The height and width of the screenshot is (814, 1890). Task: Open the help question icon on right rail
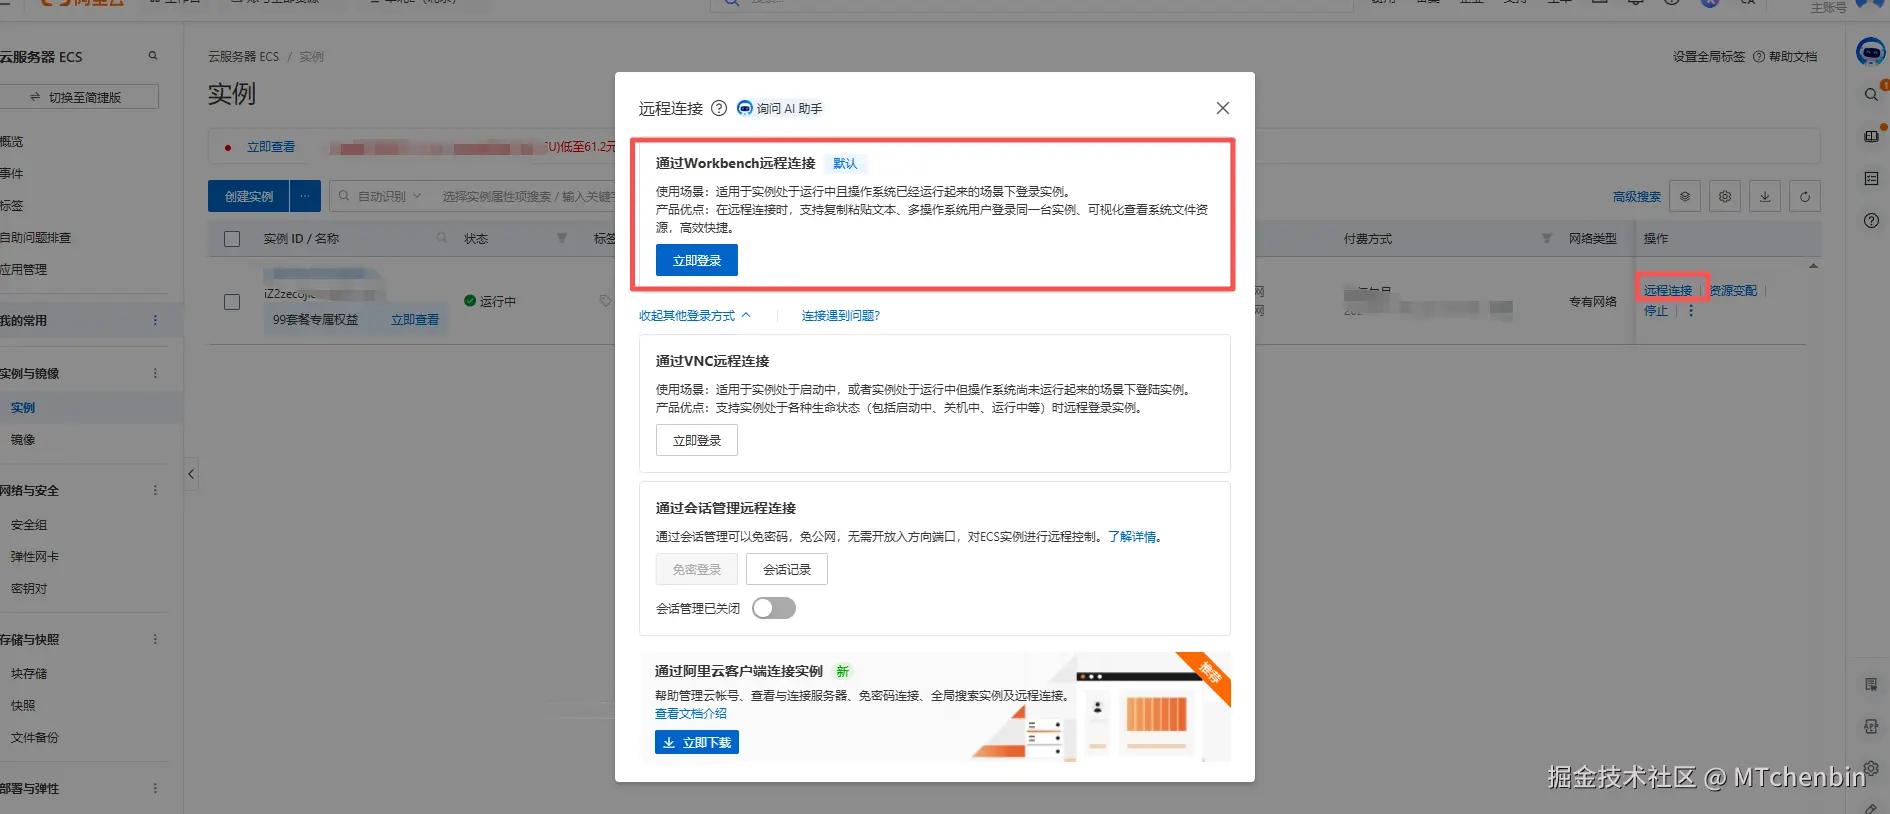pos(1871,220)
